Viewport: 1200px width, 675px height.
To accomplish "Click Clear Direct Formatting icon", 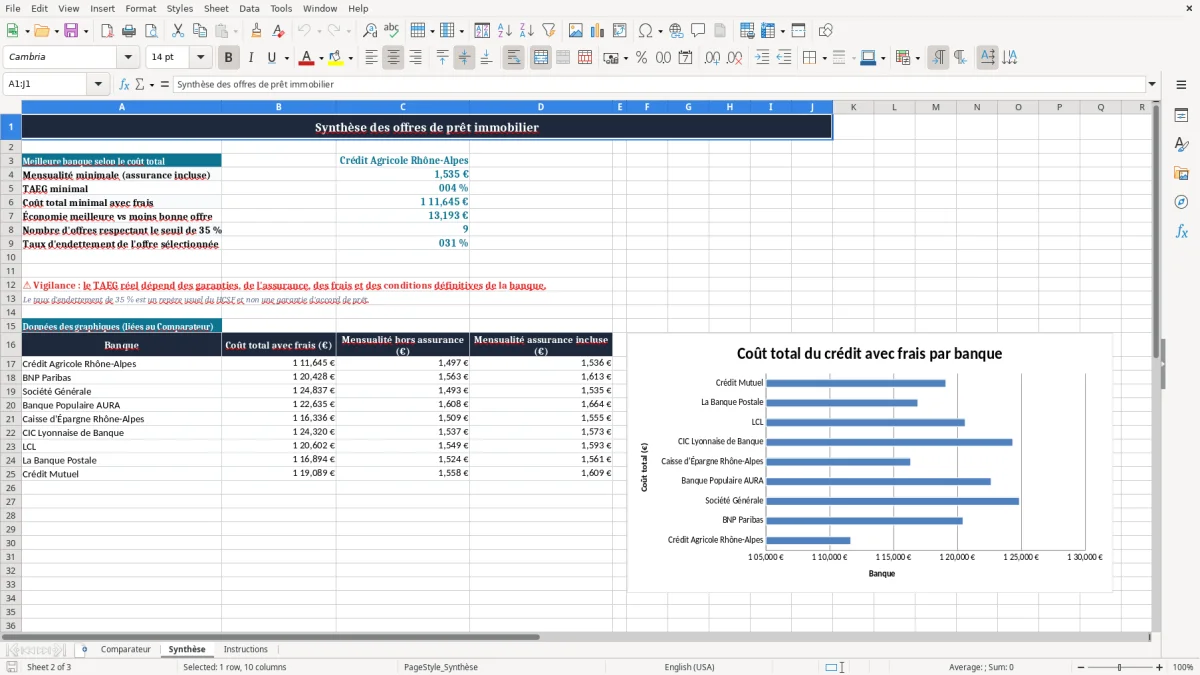I will pos(277,31).
